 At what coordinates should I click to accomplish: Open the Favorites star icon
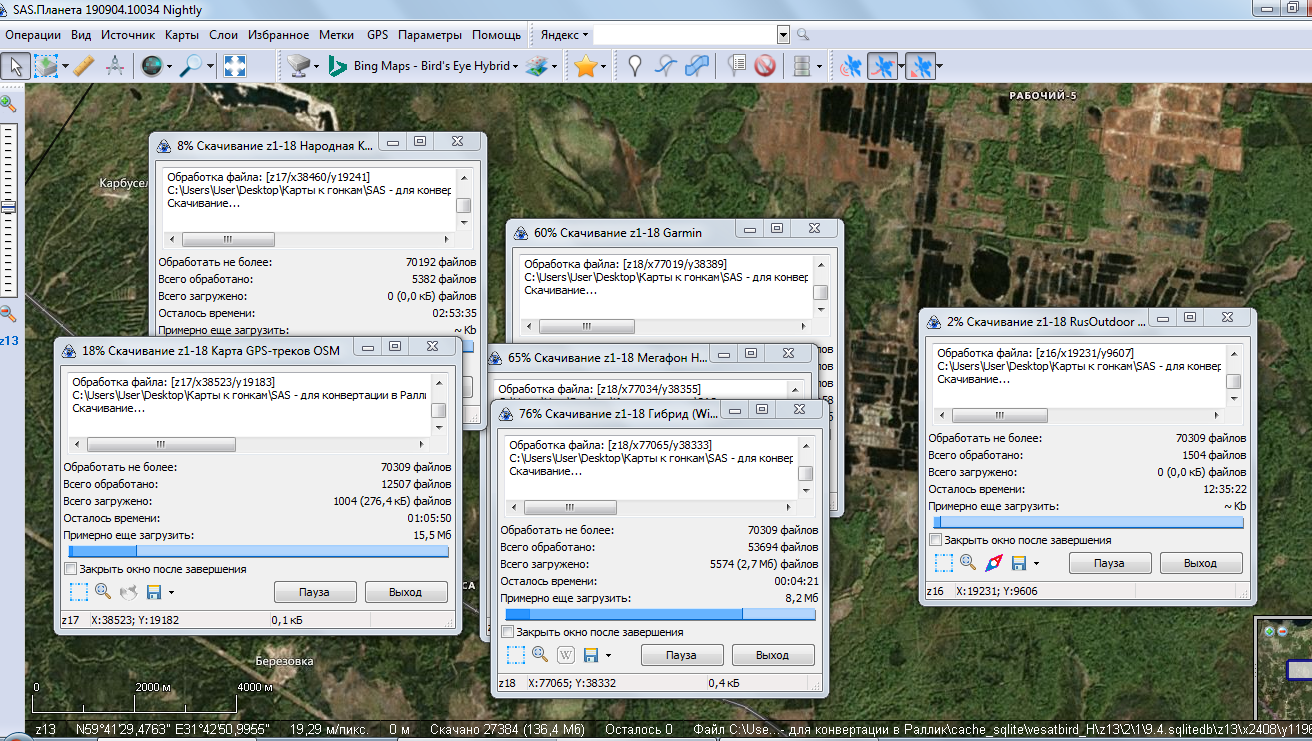[585, 66]
